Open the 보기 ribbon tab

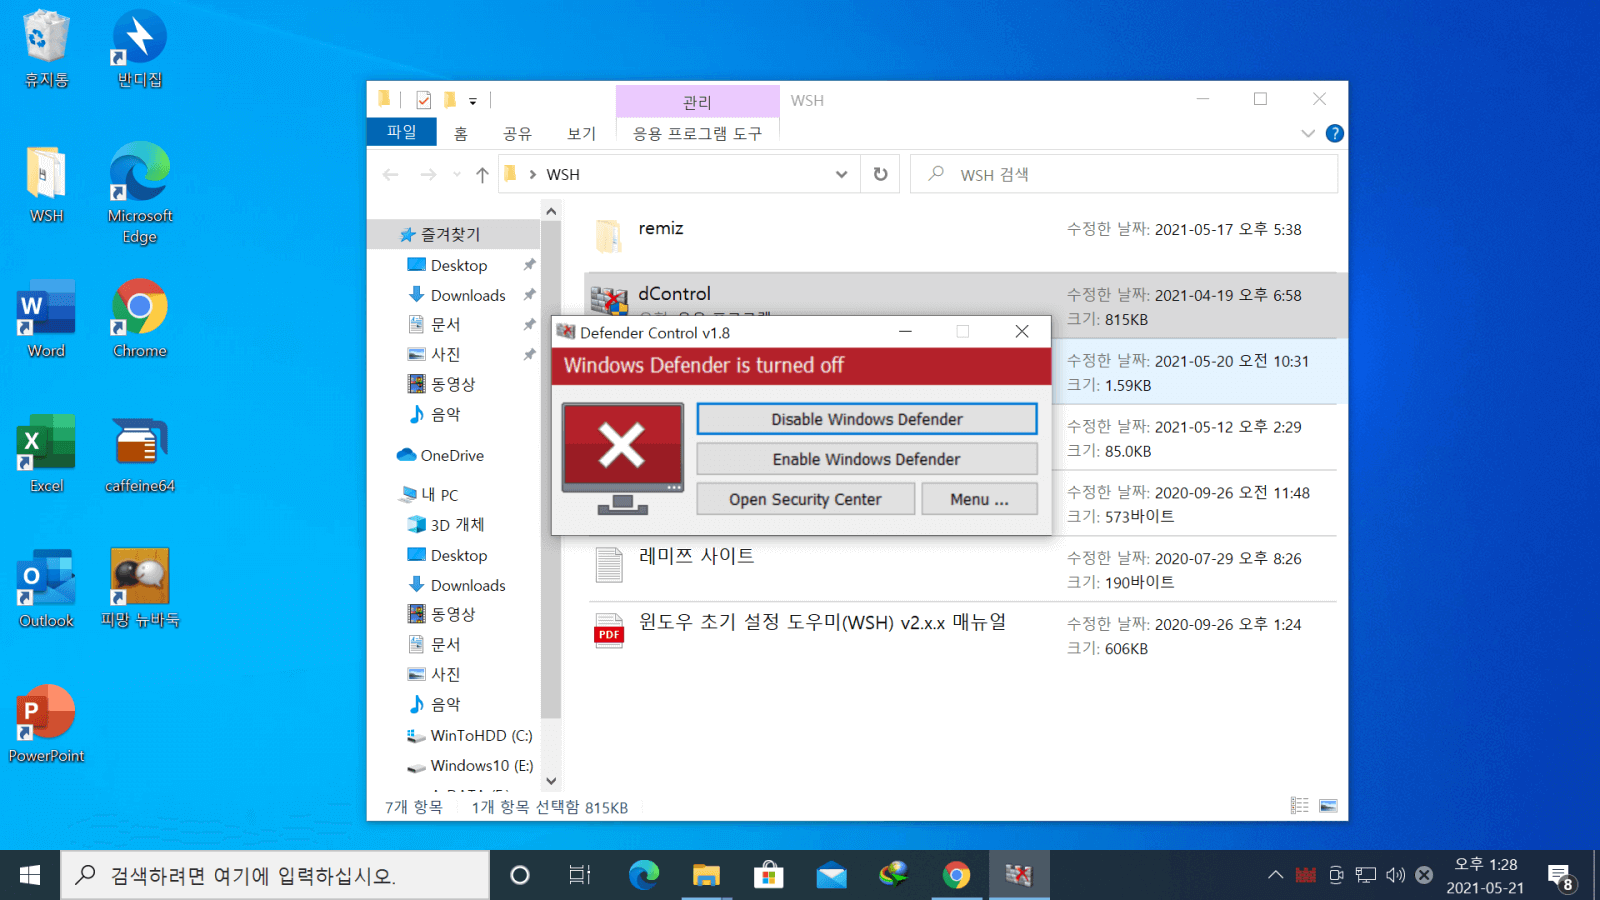(x=582, y=133)
